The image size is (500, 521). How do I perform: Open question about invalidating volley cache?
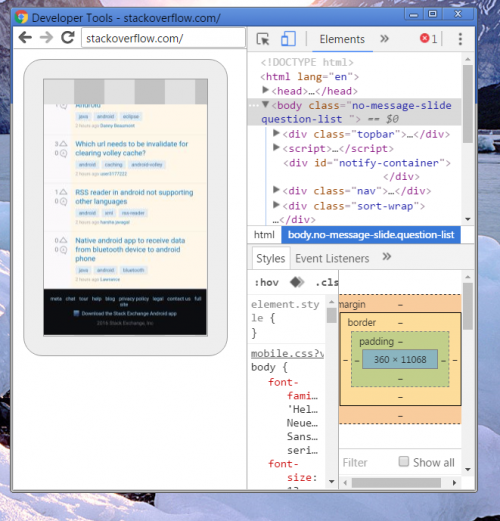131,148
